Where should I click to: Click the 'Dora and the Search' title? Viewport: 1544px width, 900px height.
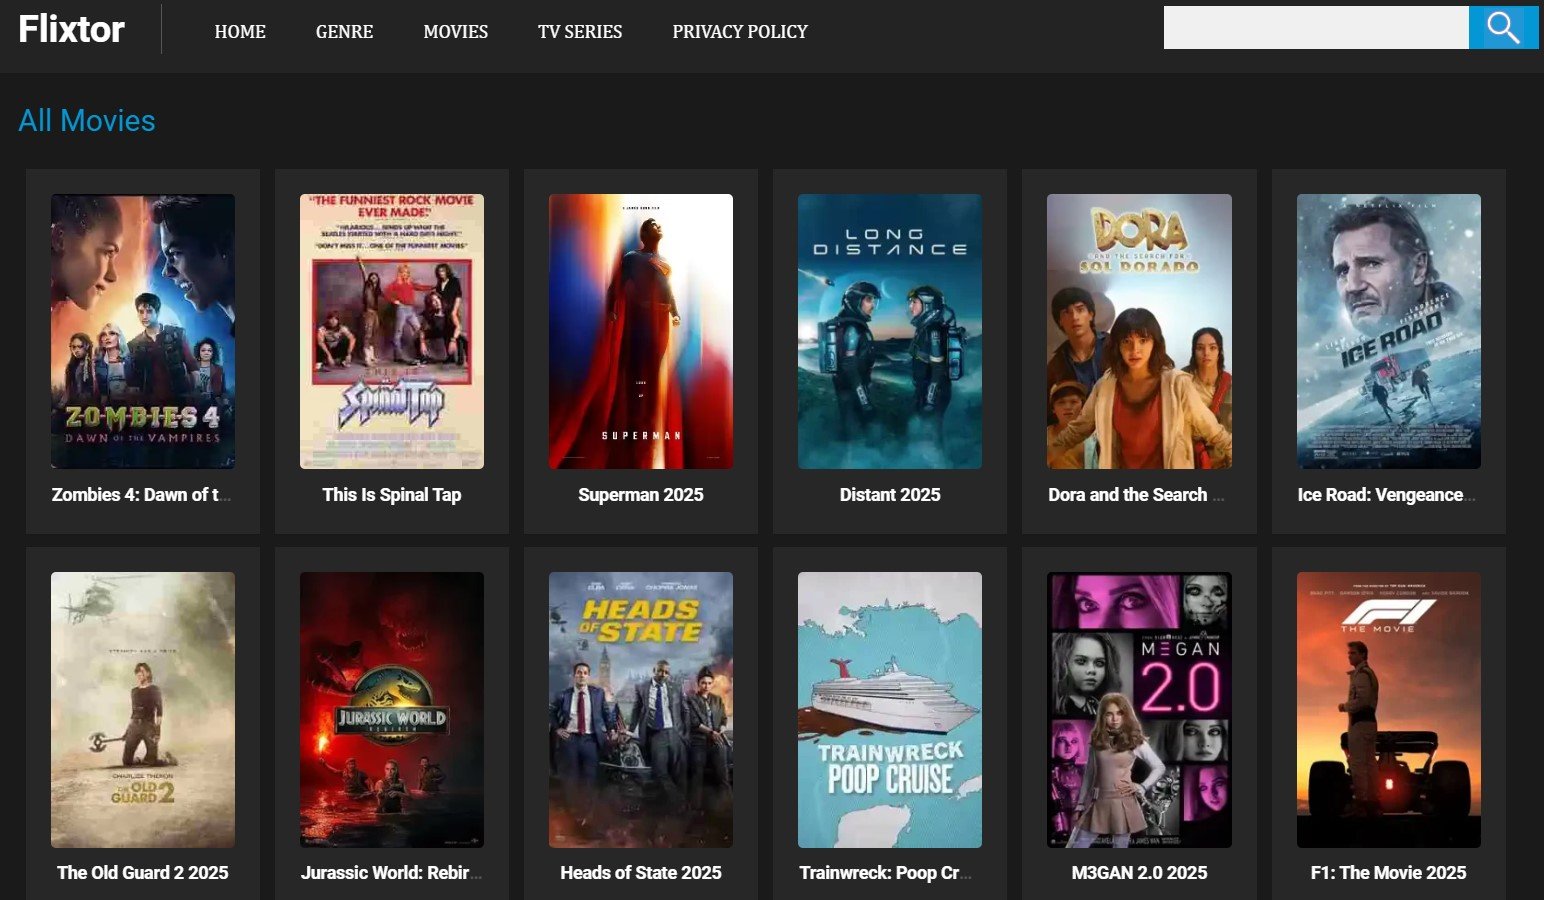[1136, 495]
